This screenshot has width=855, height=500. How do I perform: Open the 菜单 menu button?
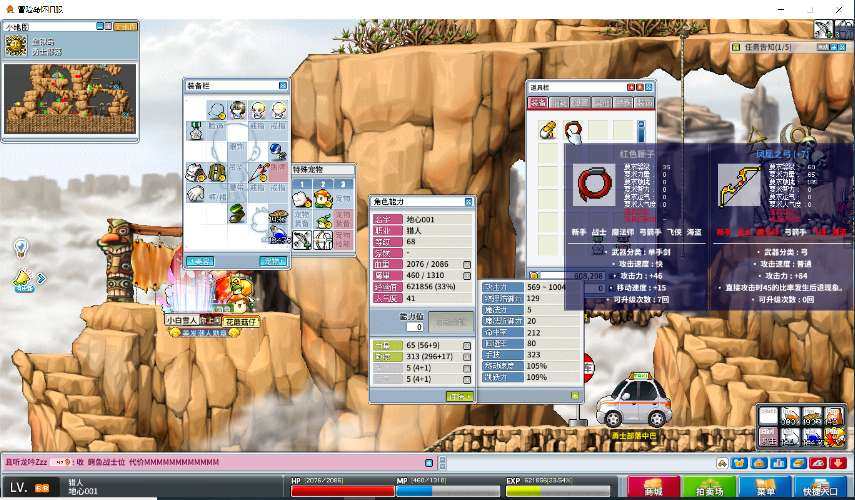(x=764, y=486)
